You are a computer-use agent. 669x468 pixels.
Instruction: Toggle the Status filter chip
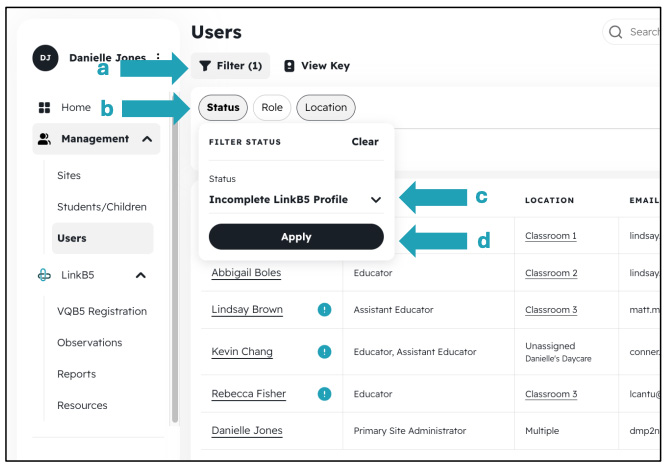coord(223,108)
